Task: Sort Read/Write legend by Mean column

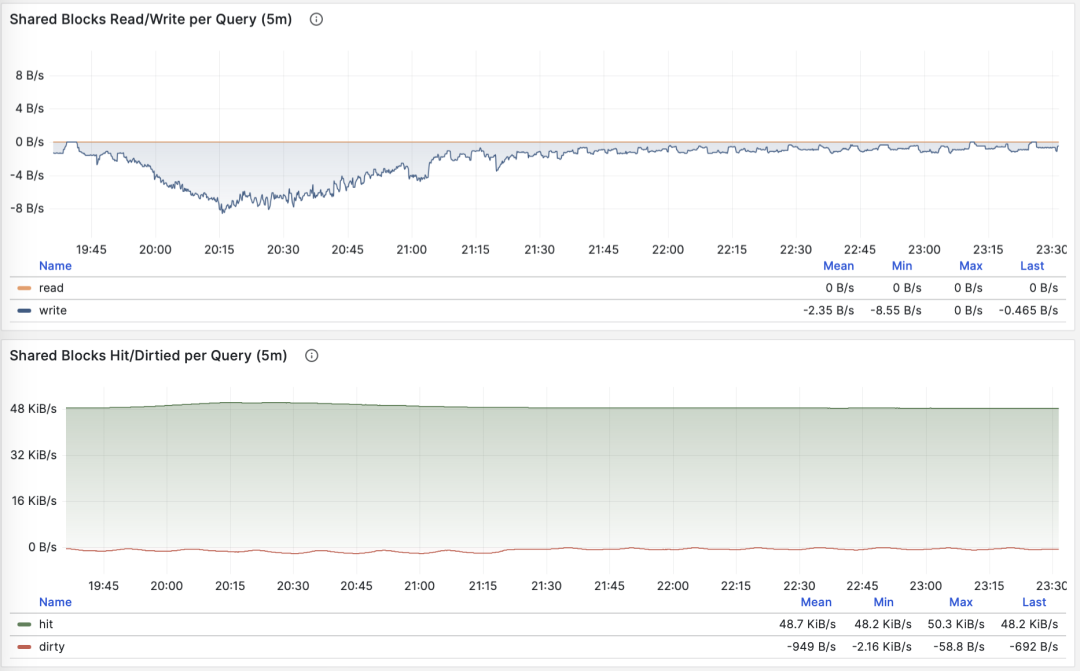Action: pos(838,266)
